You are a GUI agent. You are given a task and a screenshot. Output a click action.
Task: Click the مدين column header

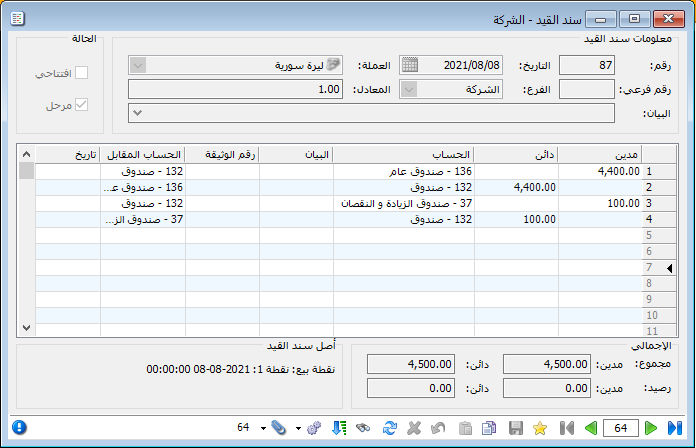click(x=600, y=155)
